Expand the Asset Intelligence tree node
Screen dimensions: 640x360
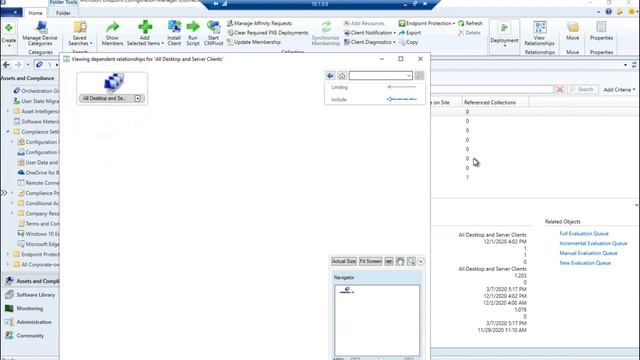(8, 111)
